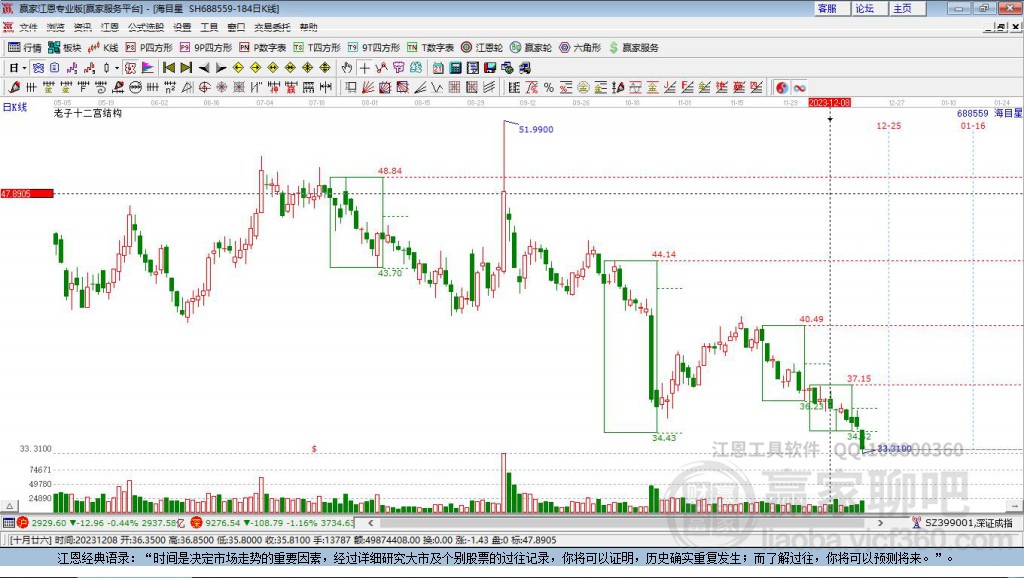Open the 帮助 menu

[x=308, y=27]
